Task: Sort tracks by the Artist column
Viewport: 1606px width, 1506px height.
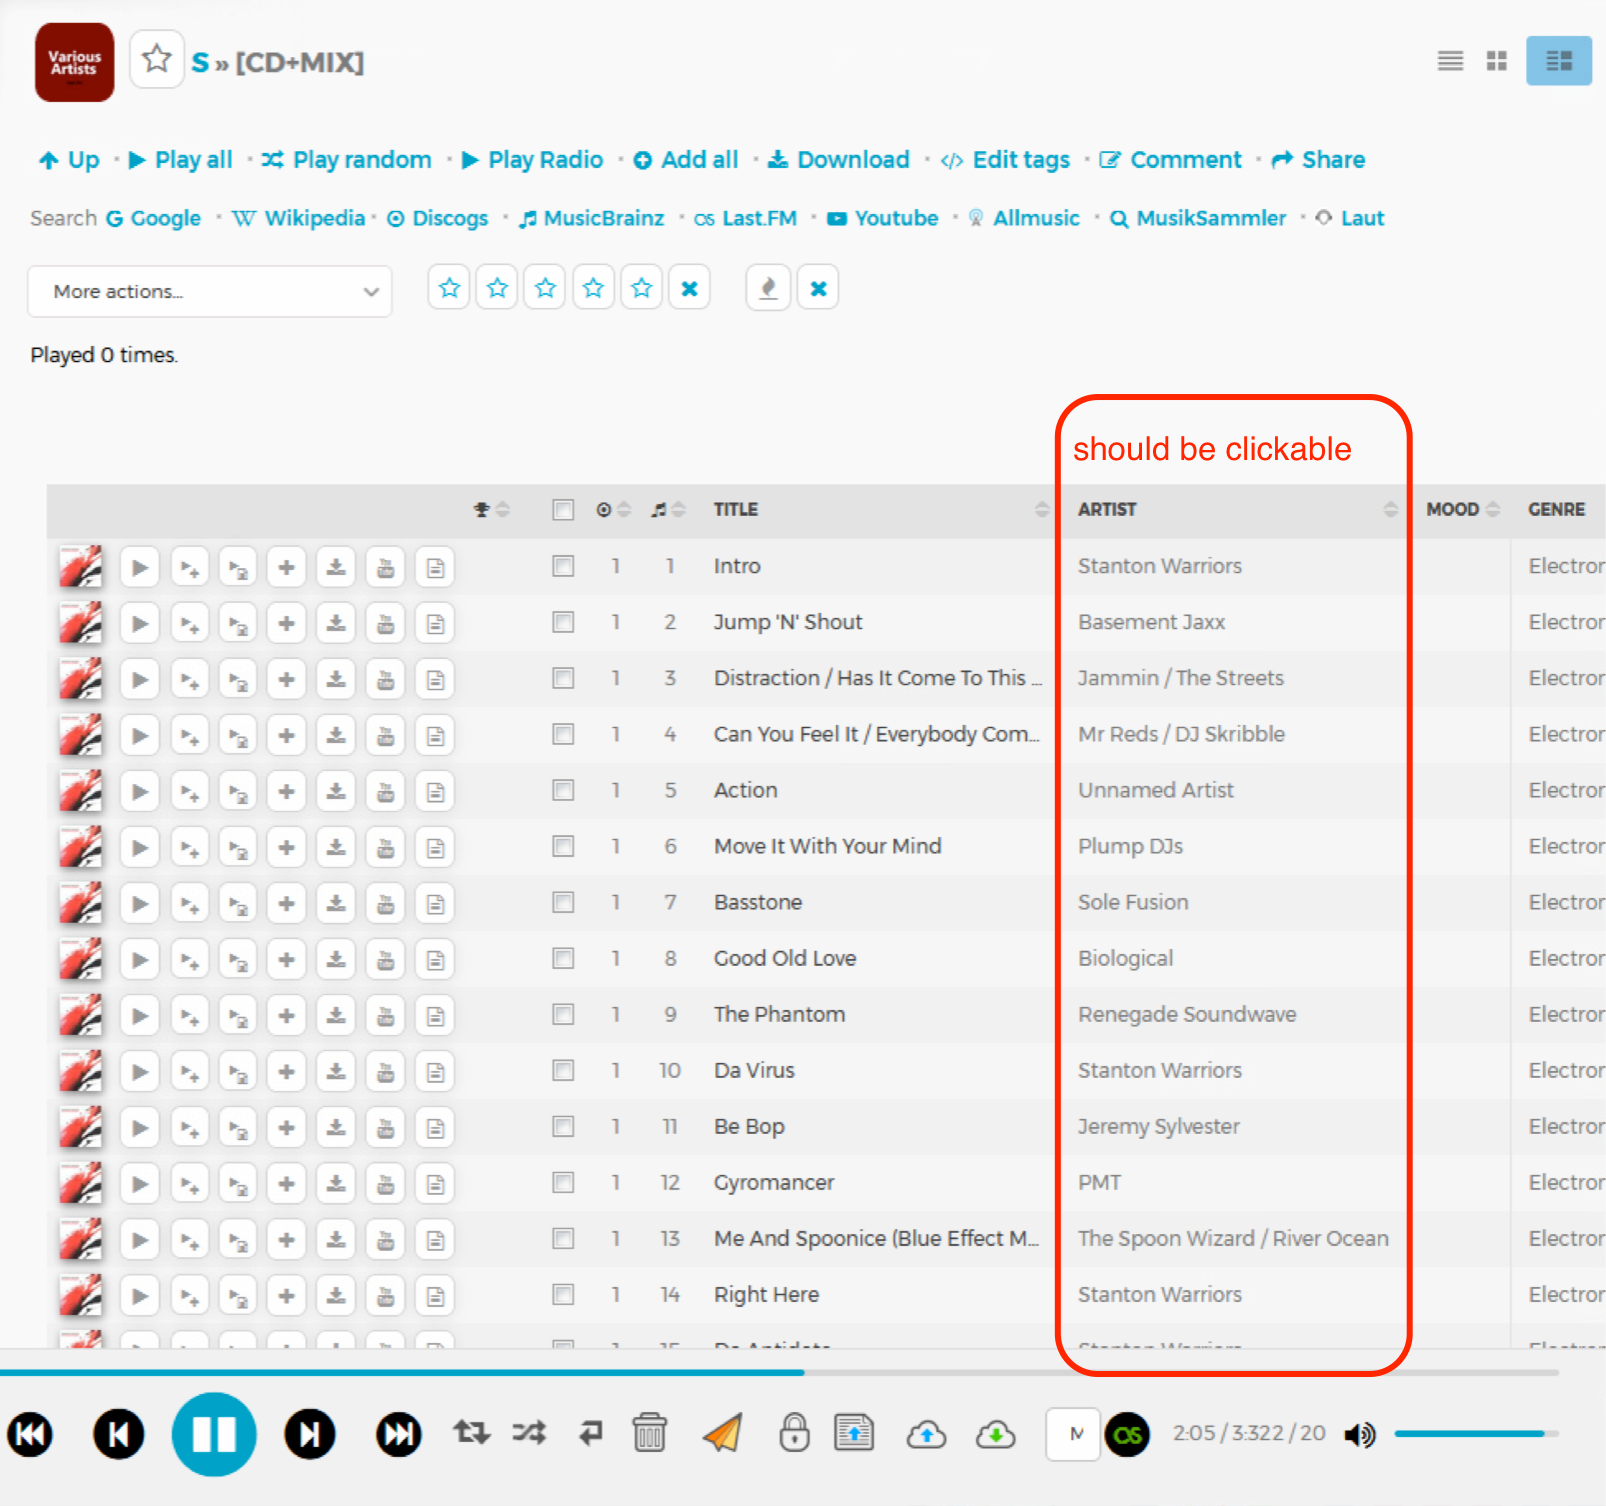Action: point(1107,509)
